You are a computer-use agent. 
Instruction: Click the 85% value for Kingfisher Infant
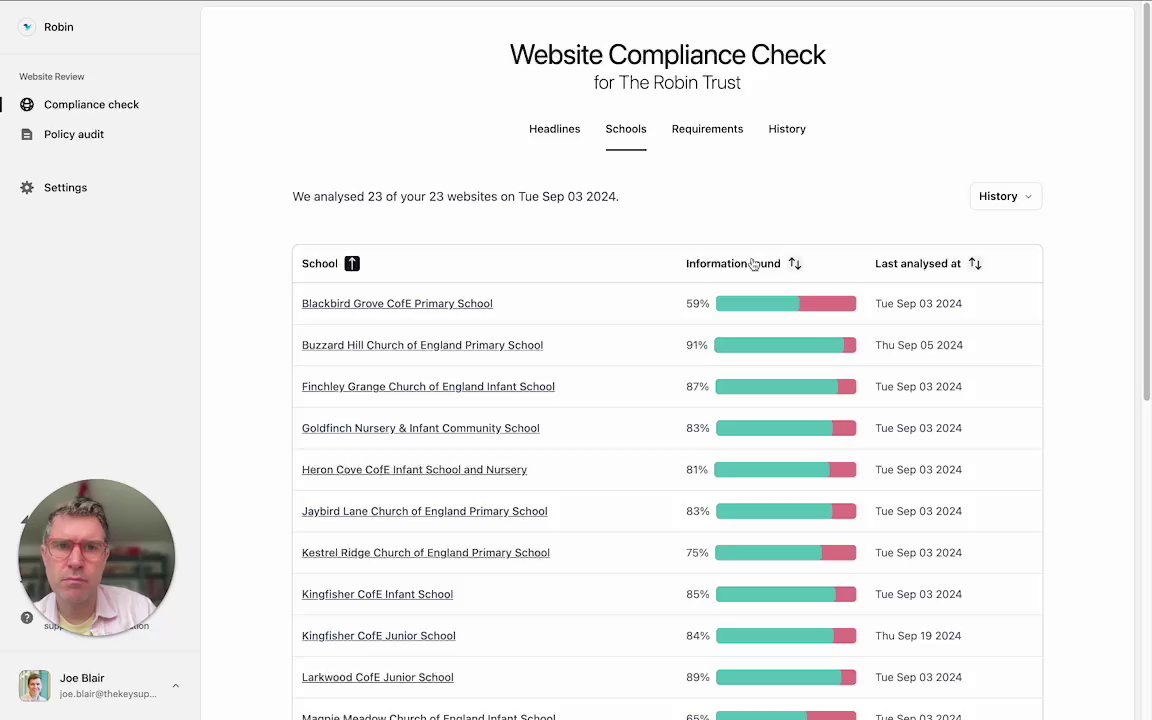pyautogui.click(x=698, y=594)
